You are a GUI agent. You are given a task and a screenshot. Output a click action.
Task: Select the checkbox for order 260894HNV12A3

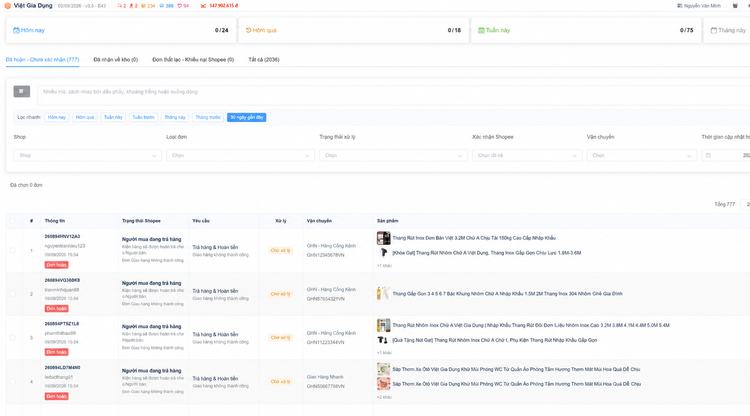tap(12, 251)
